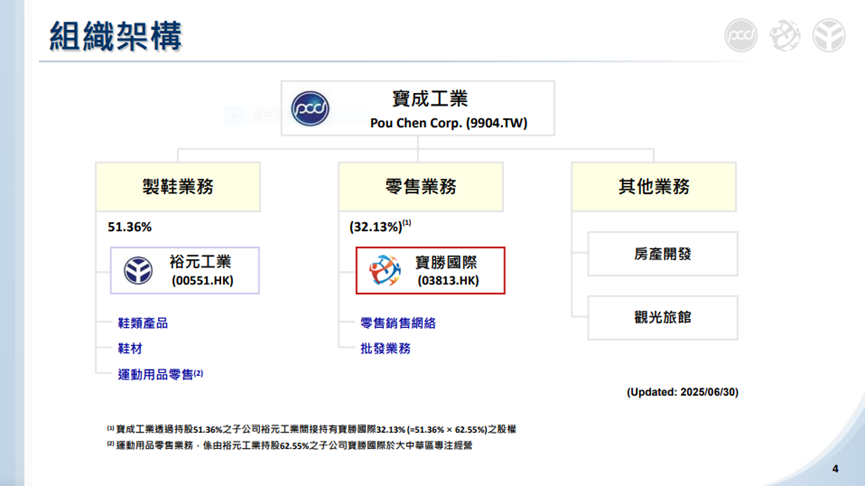Click the gray Pou Sheng watermark logo in header
This screenshot has height=486, width=865.
[x=784, y=35]
